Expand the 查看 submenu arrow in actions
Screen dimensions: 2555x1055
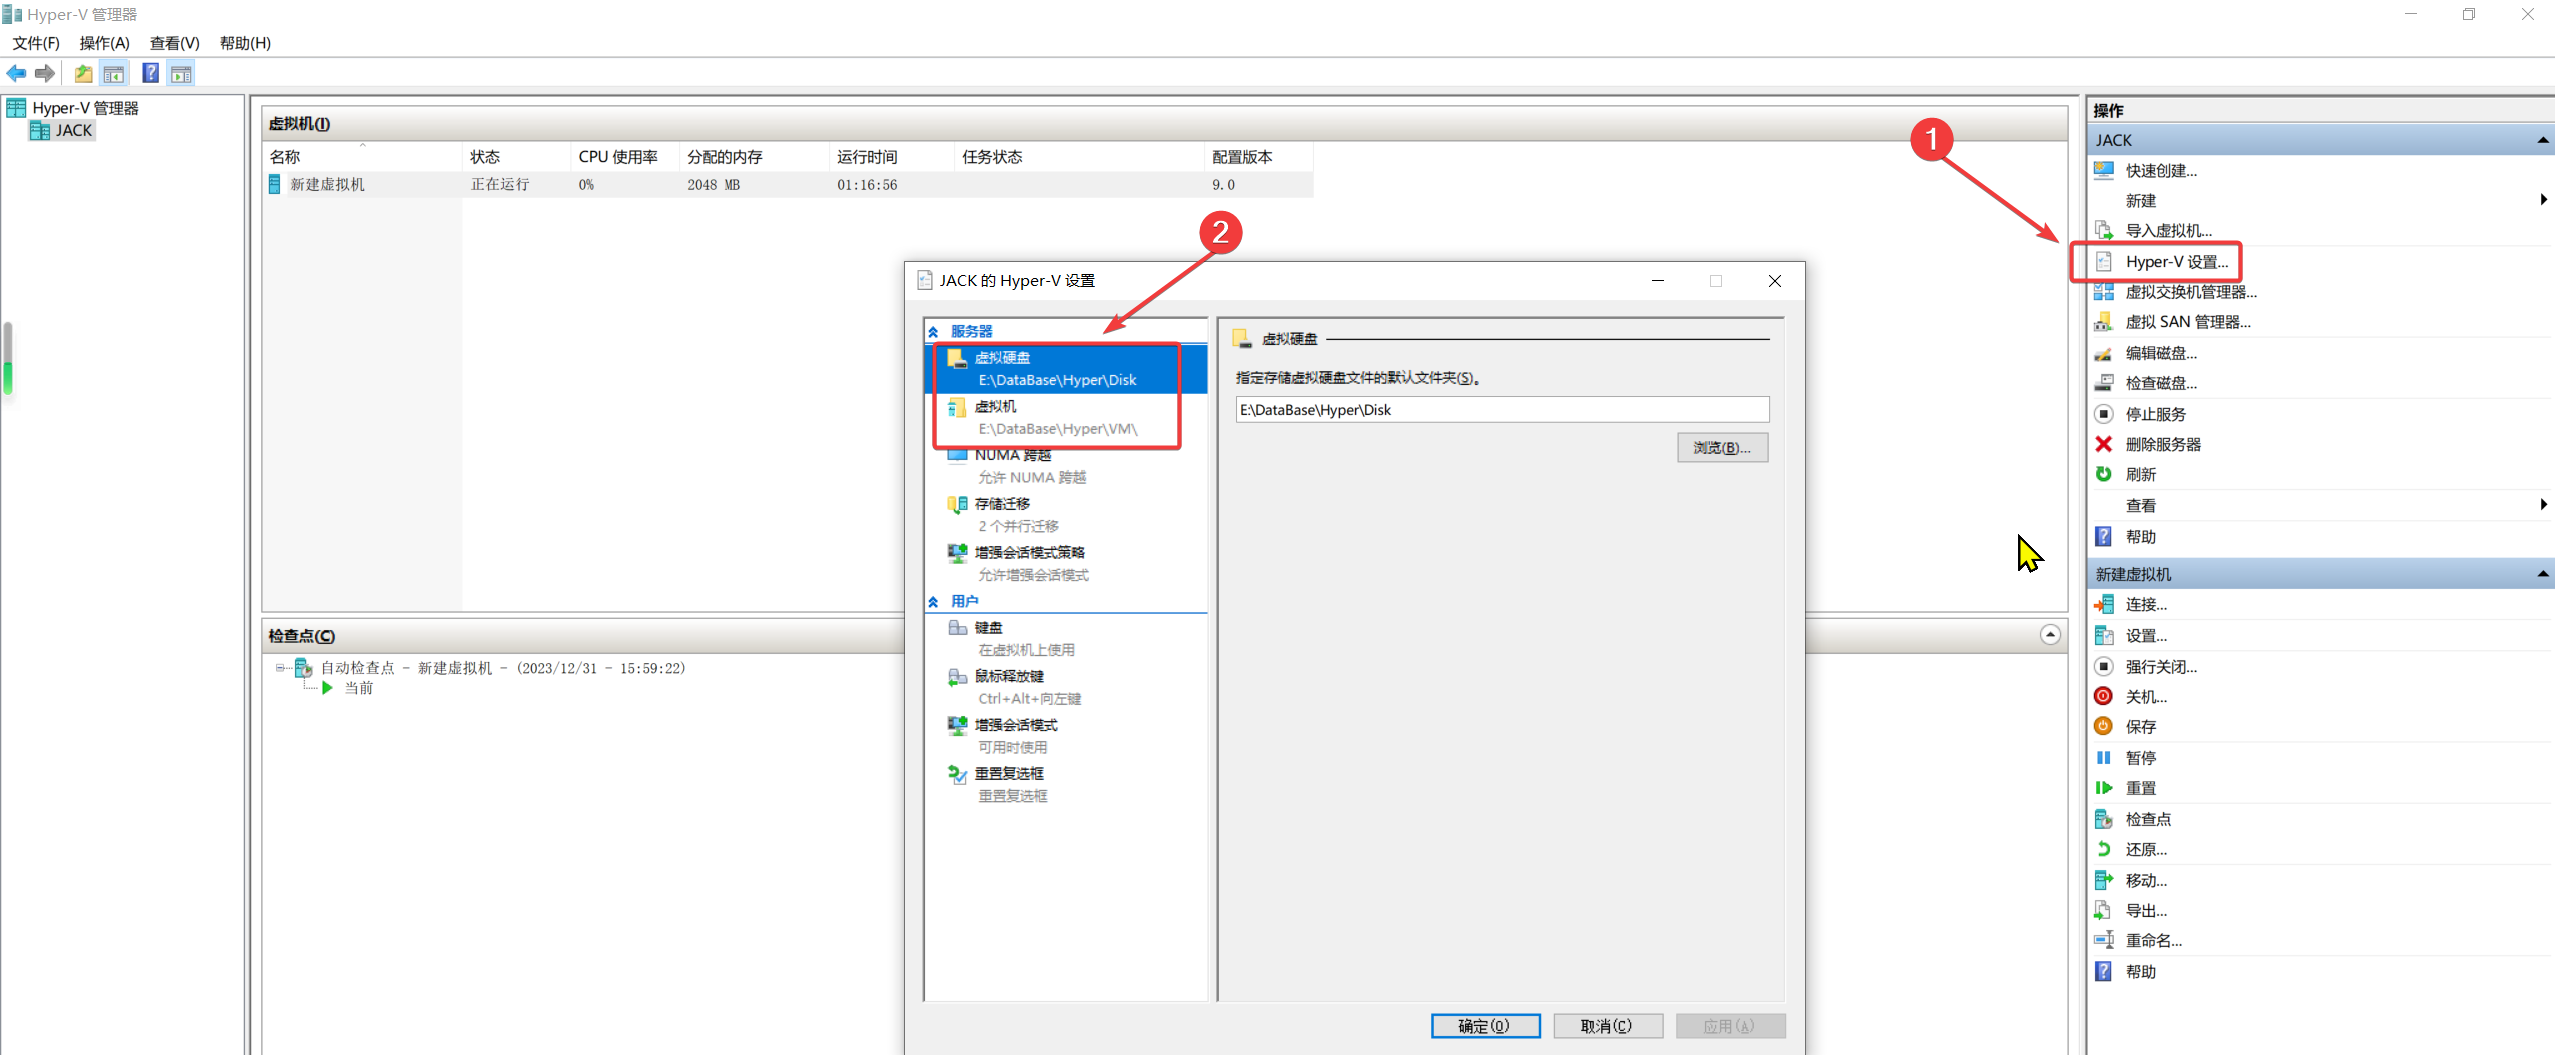(x=2543, y=505)
